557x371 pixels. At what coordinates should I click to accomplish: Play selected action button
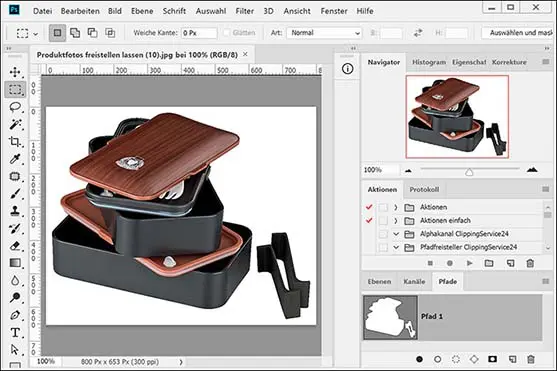click(470, 263)
